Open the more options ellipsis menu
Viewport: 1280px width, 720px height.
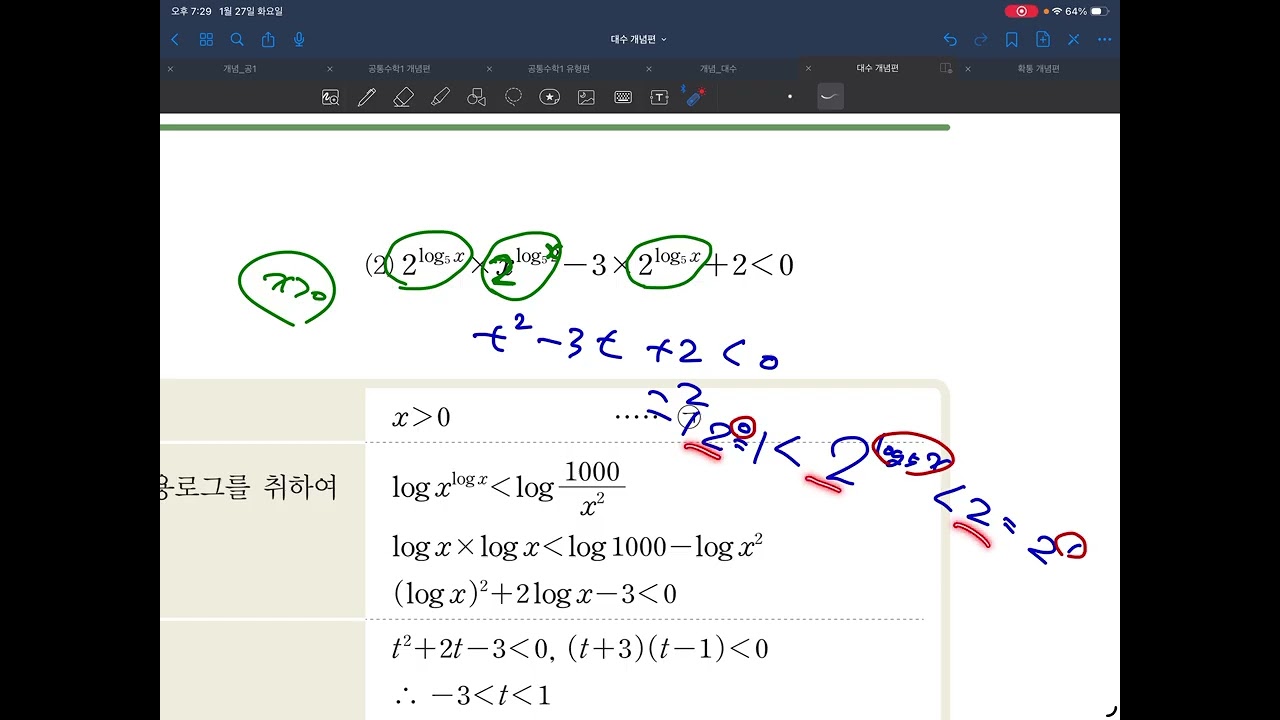(x=1104, y=40)
